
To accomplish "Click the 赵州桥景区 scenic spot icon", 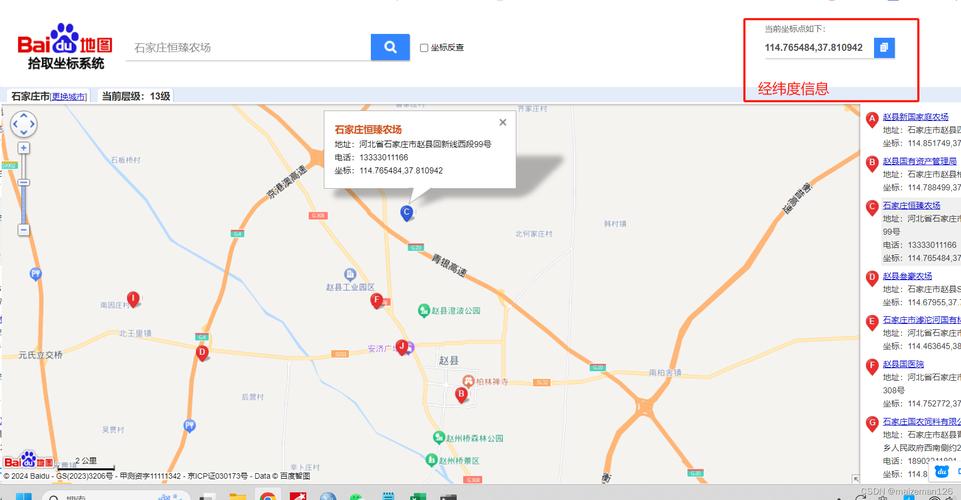I will [431, 460].
